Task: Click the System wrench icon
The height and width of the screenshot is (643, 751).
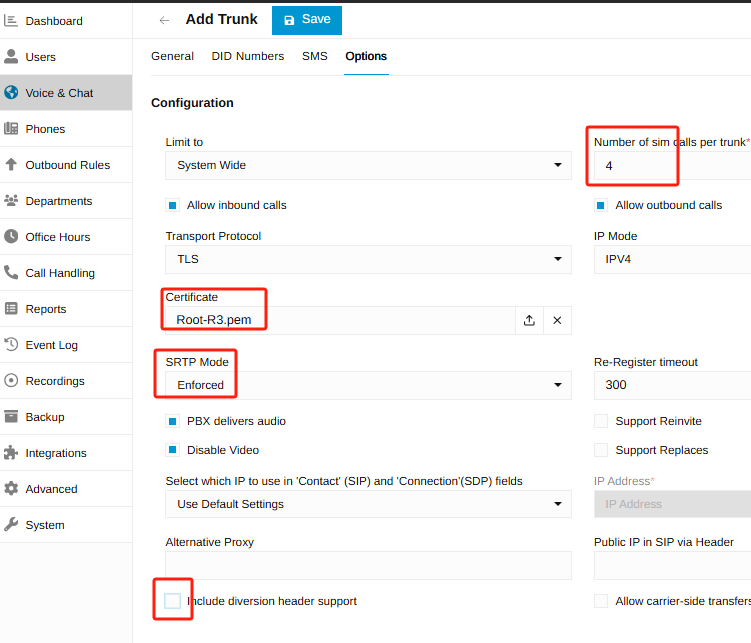Action: click(11, 524)
